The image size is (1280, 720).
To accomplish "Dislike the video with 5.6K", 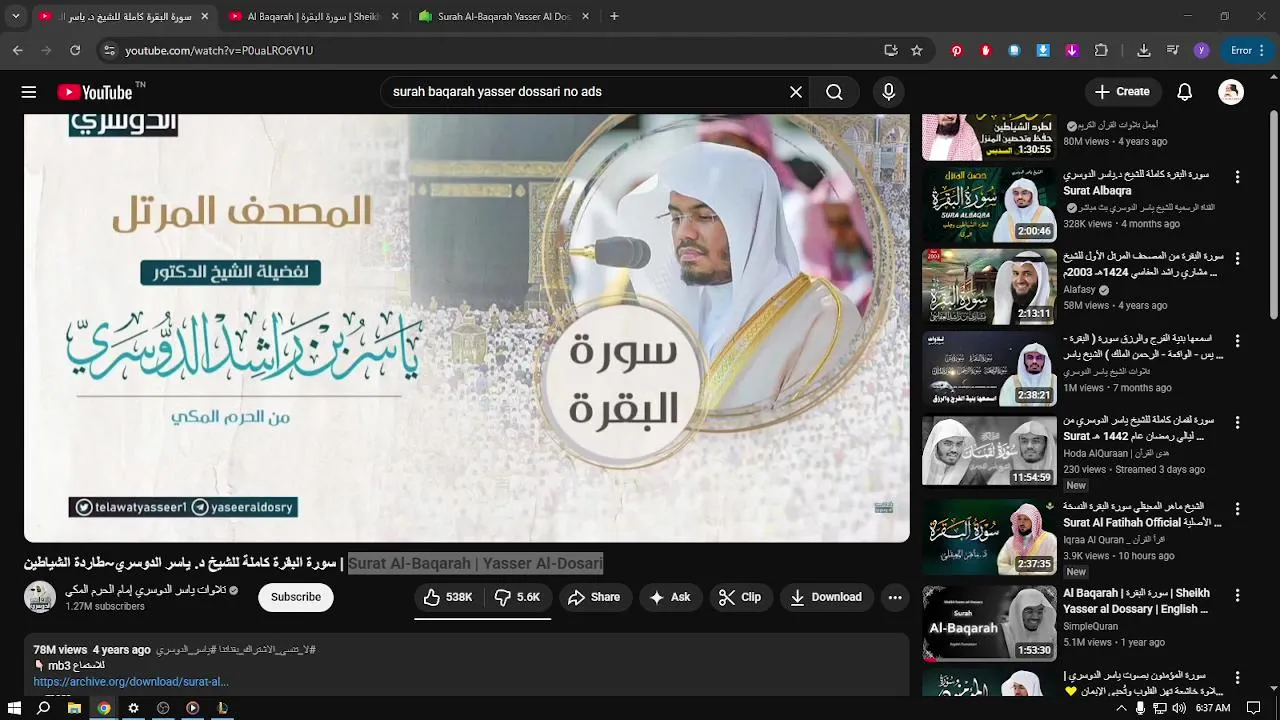I will [518, 597].
